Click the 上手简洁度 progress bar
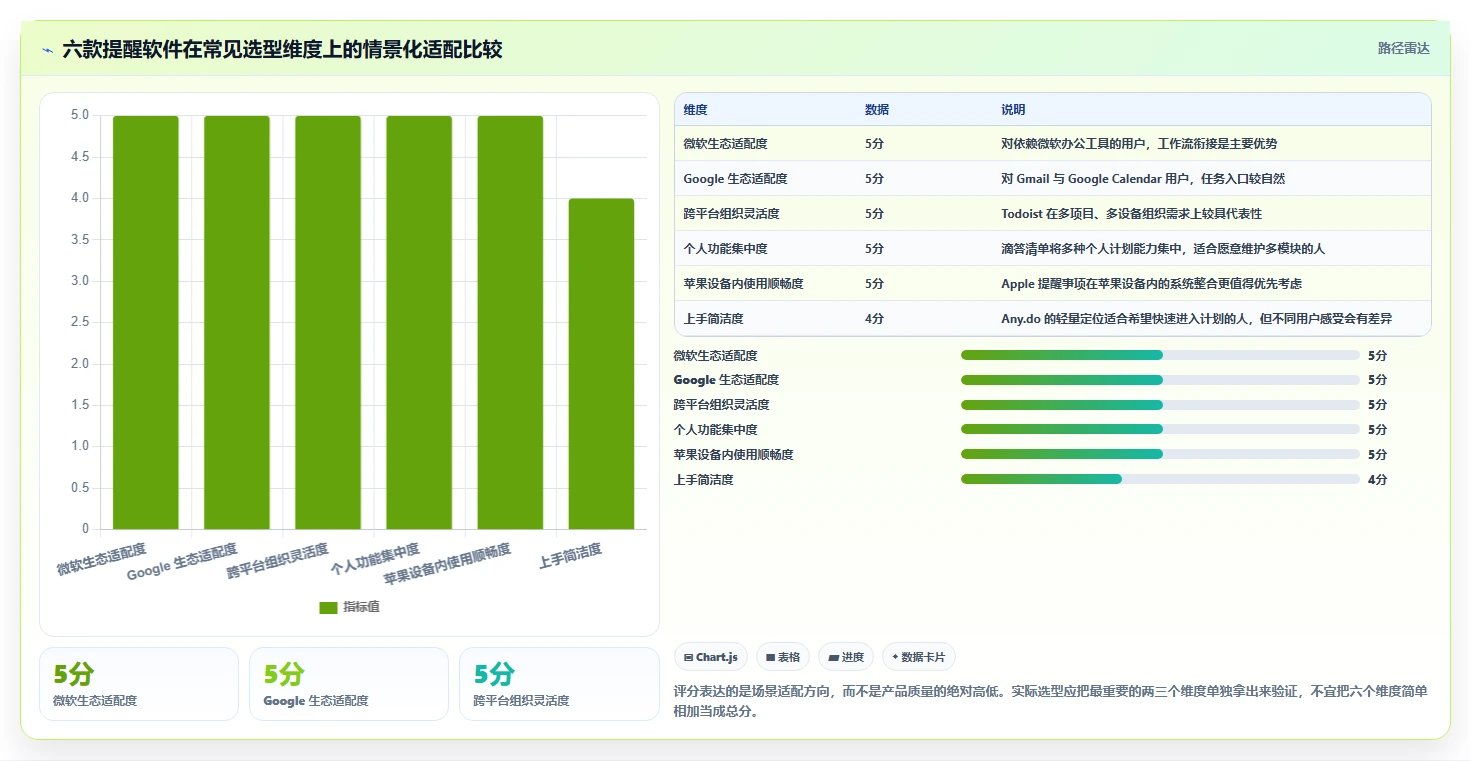This screenshot has width=1471, height=761. pyautogui.click(x=1160, y=479)
